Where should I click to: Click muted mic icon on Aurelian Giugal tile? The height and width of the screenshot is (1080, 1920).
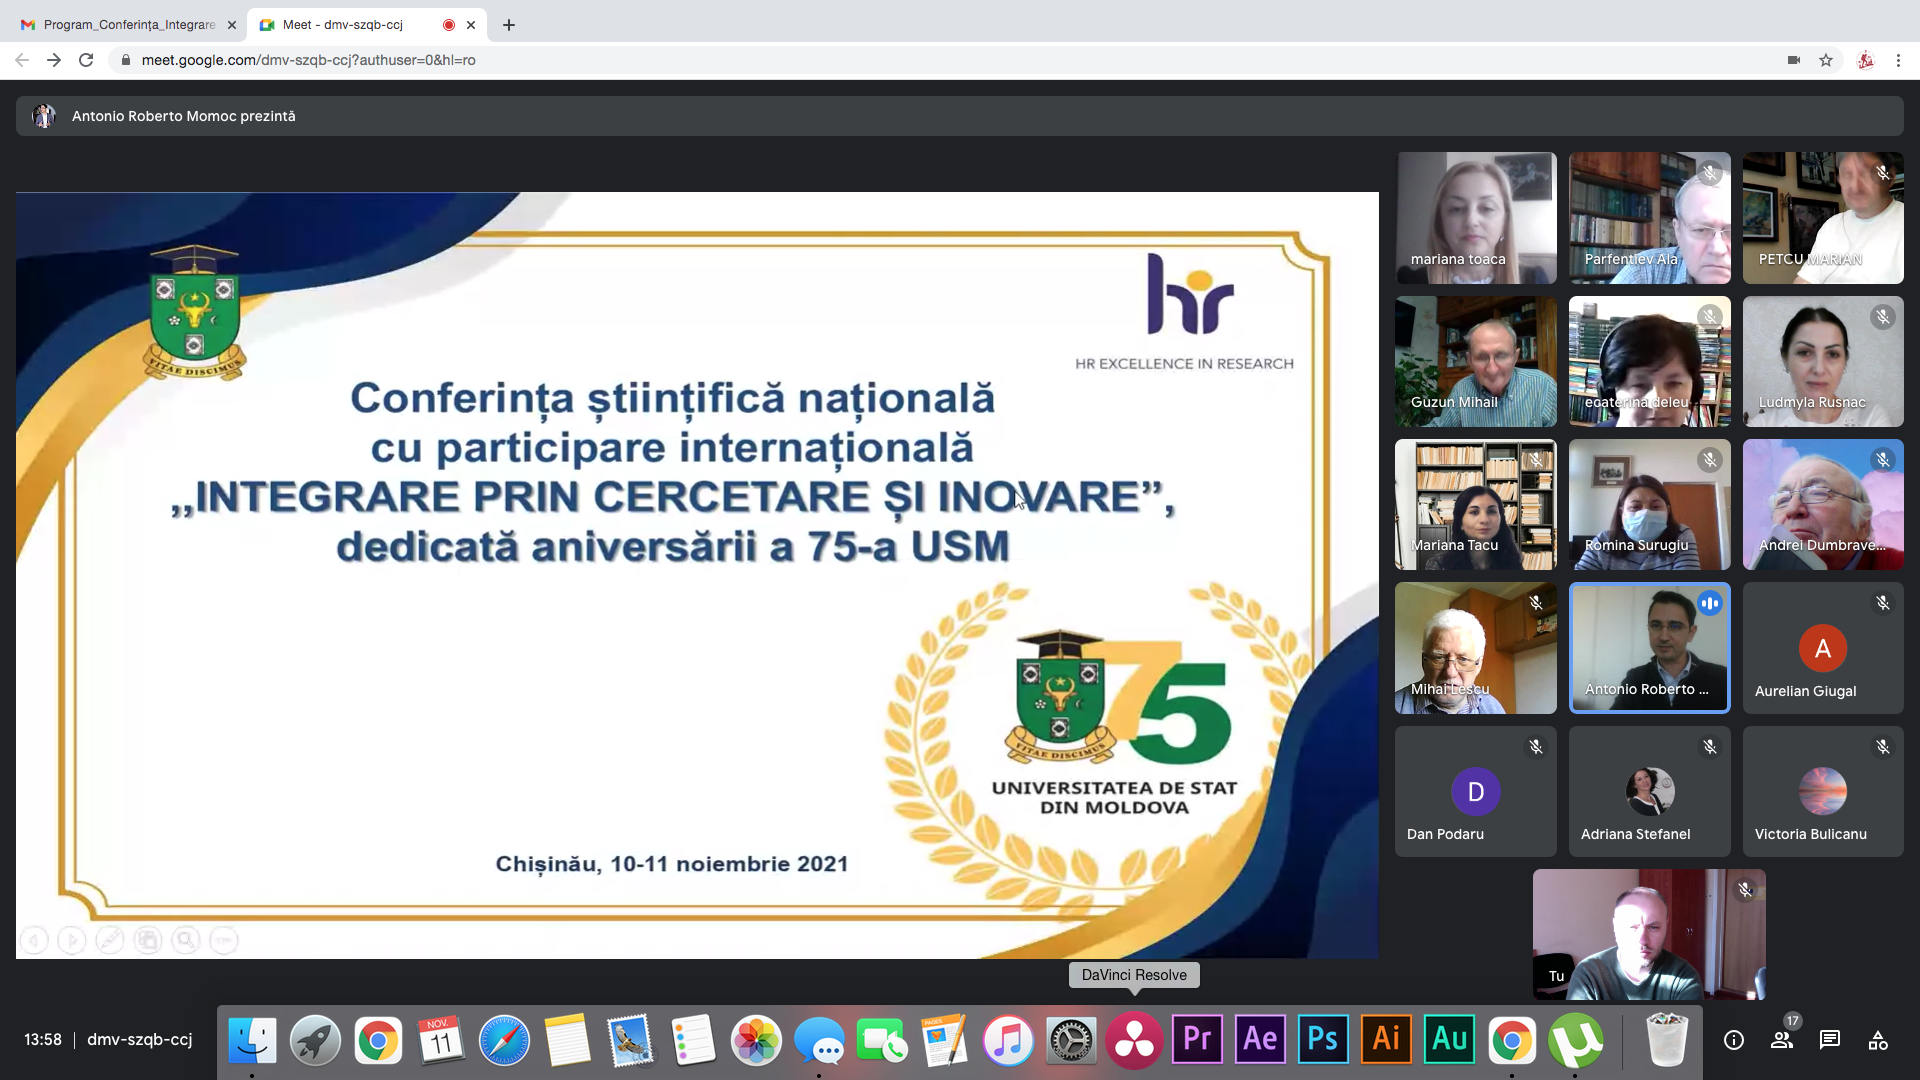coord(1883,603)
